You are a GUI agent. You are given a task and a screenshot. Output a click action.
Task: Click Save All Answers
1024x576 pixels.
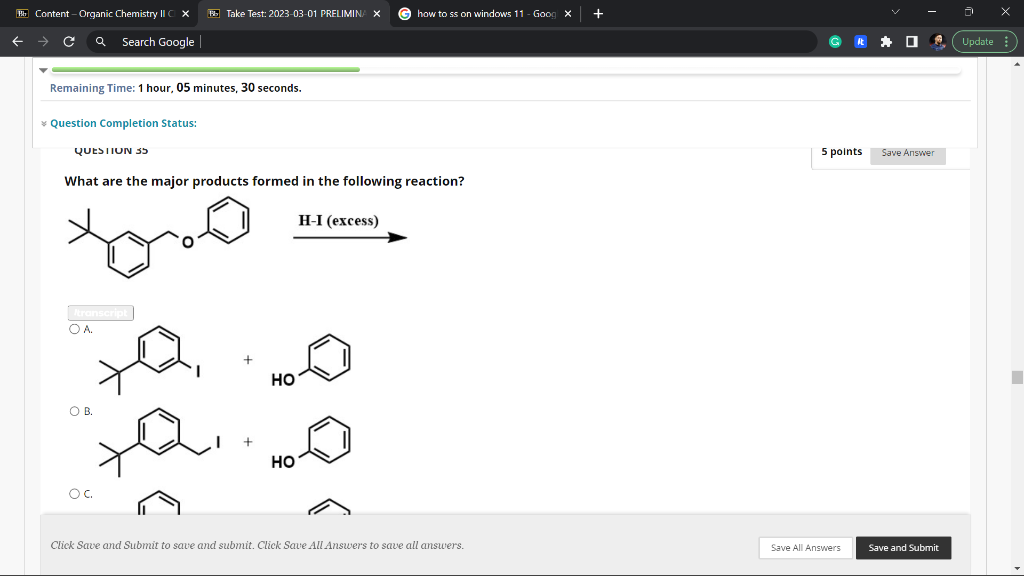805,548
